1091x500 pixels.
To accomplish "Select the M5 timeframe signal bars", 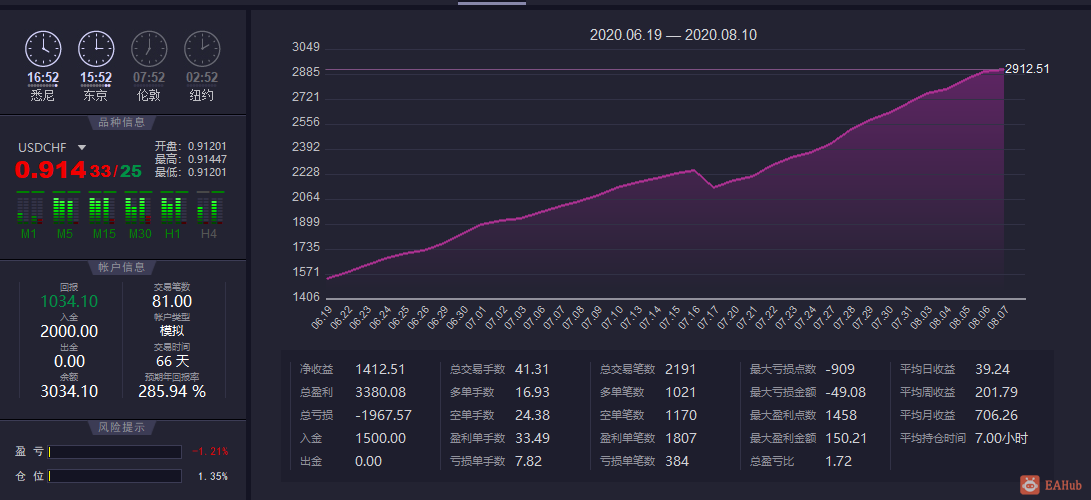I will pos(65,207).
